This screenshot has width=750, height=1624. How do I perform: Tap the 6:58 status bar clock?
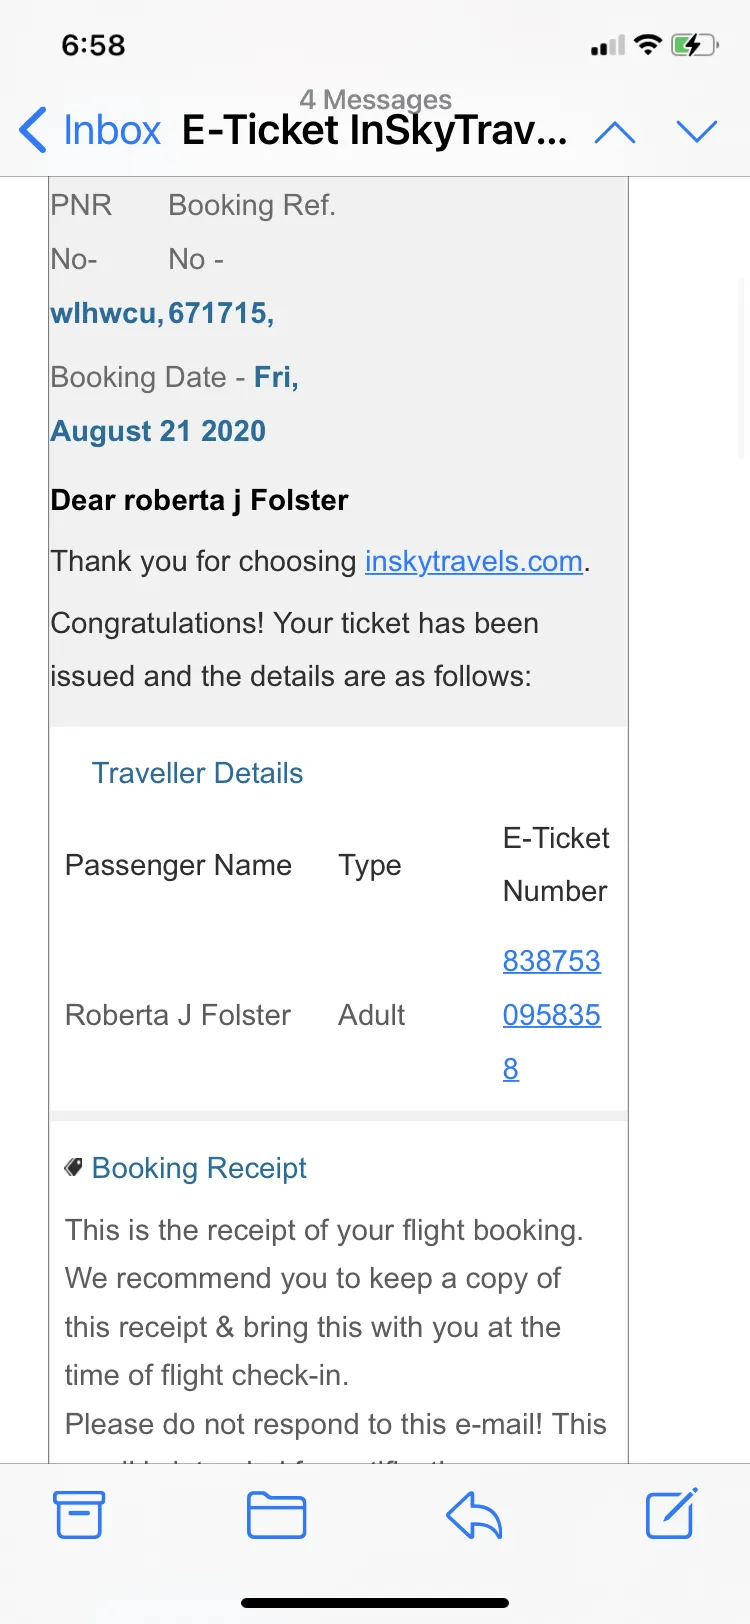tap(93, 45)
